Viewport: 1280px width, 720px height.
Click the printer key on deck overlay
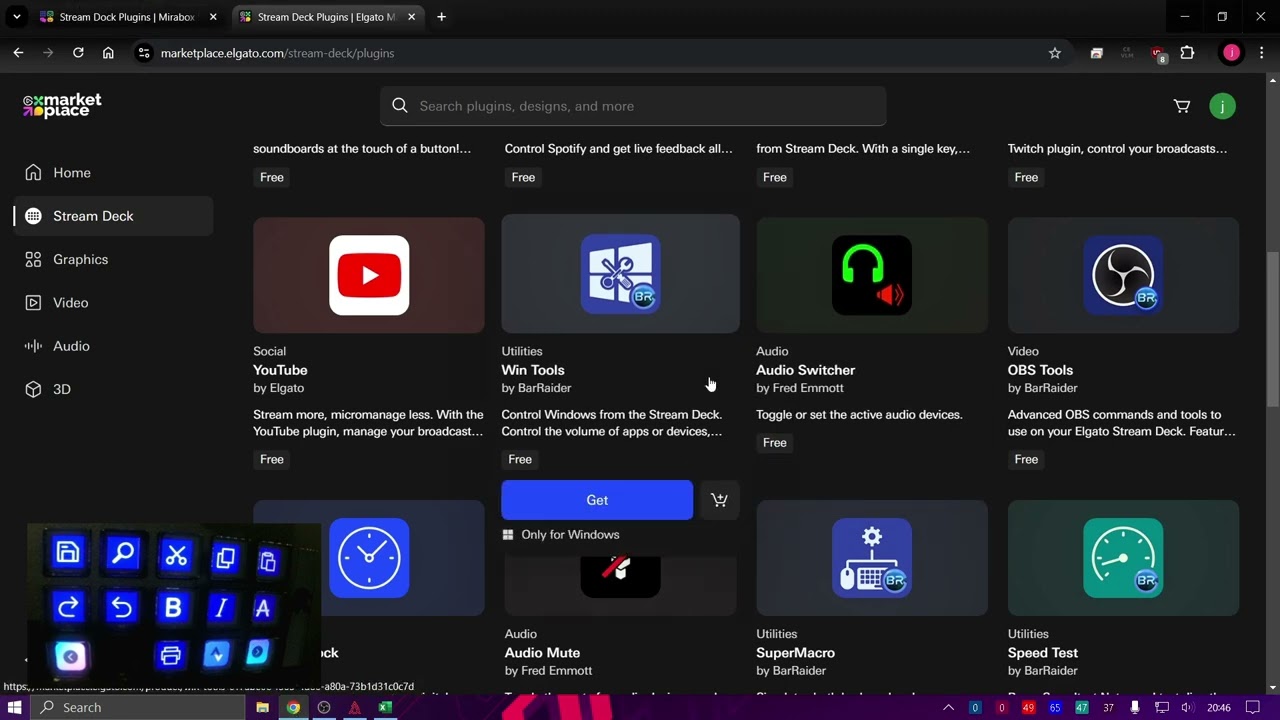tap(170, 656)
